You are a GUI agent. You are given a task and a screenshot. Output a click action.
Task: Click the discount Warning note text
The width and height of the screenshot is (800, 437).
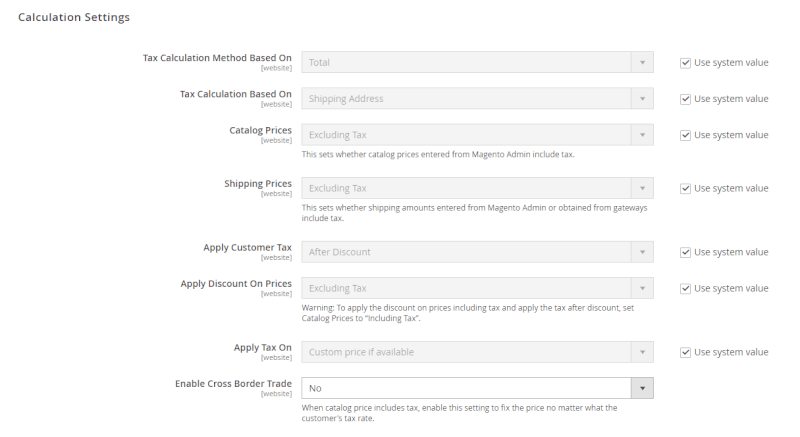point(467,313)
